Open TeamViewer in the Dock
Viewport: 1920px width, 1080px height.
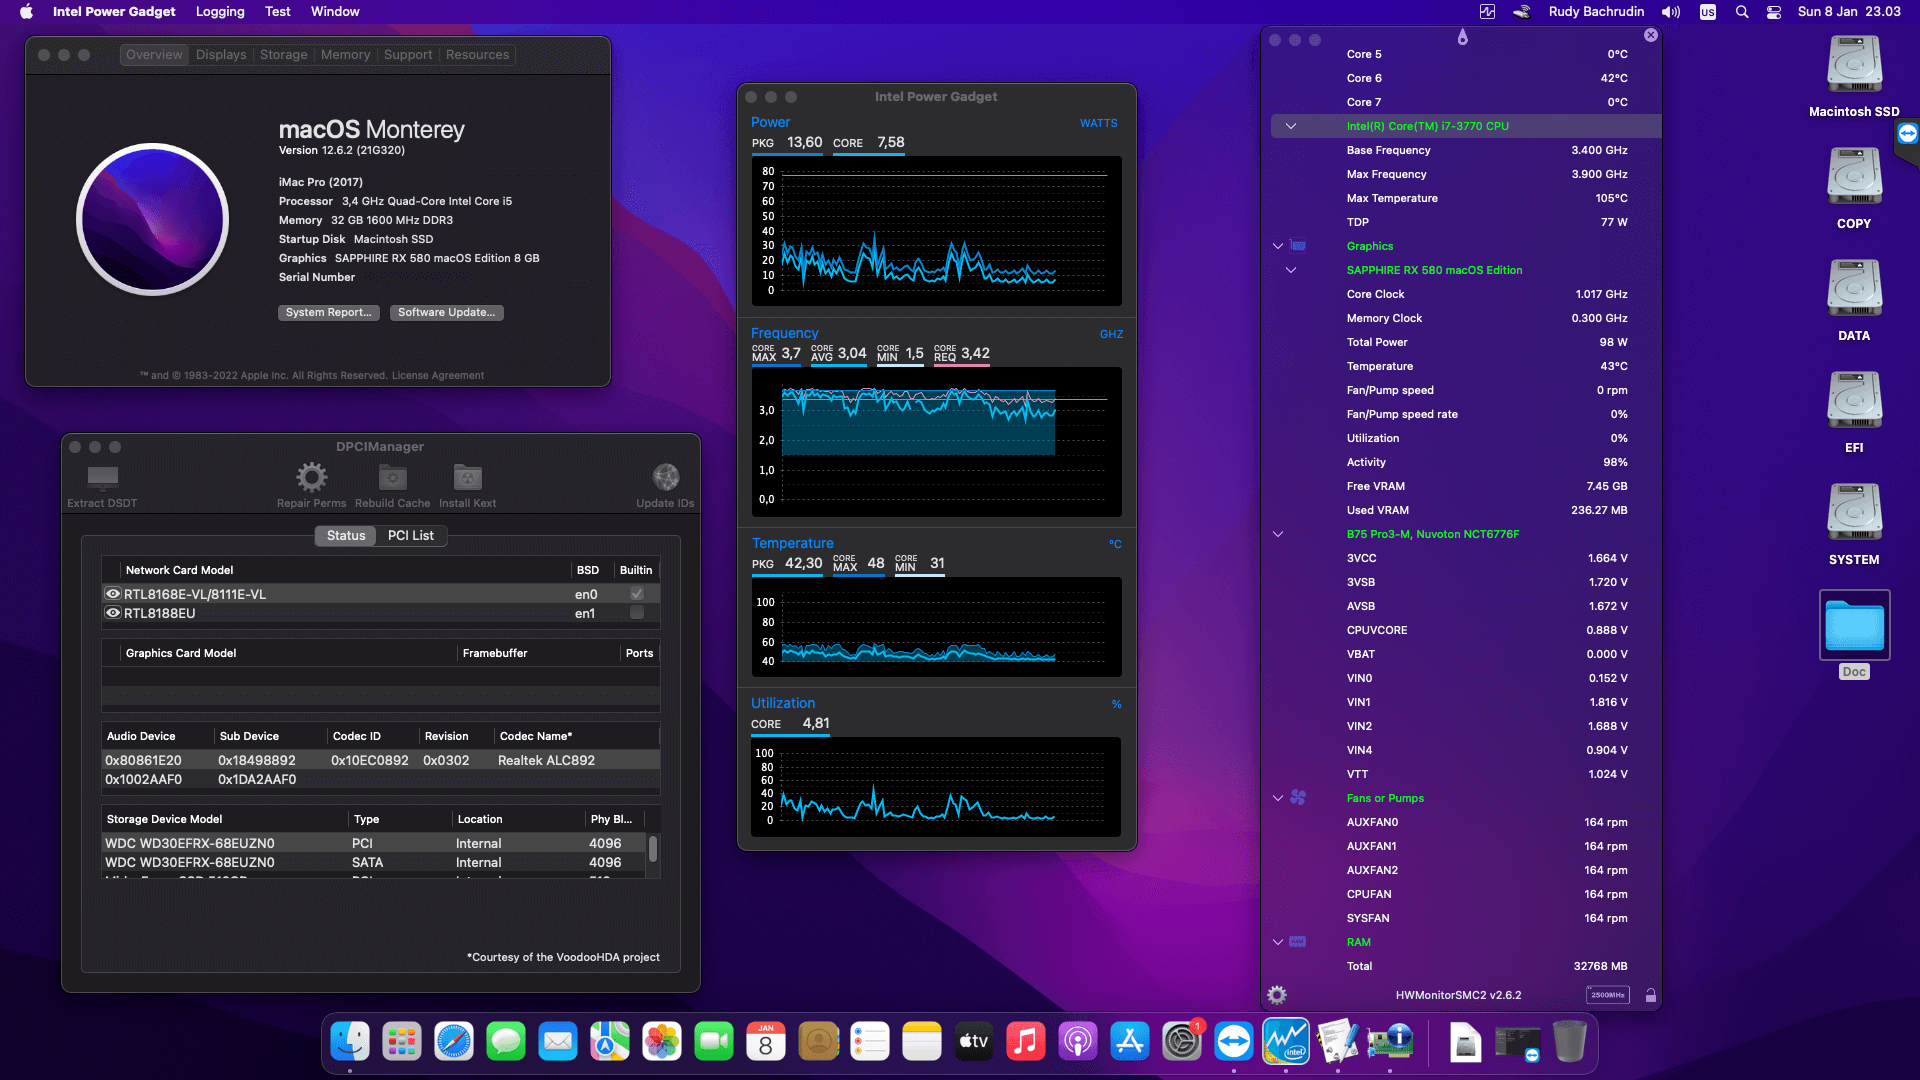click(x=1234, y=1042)
